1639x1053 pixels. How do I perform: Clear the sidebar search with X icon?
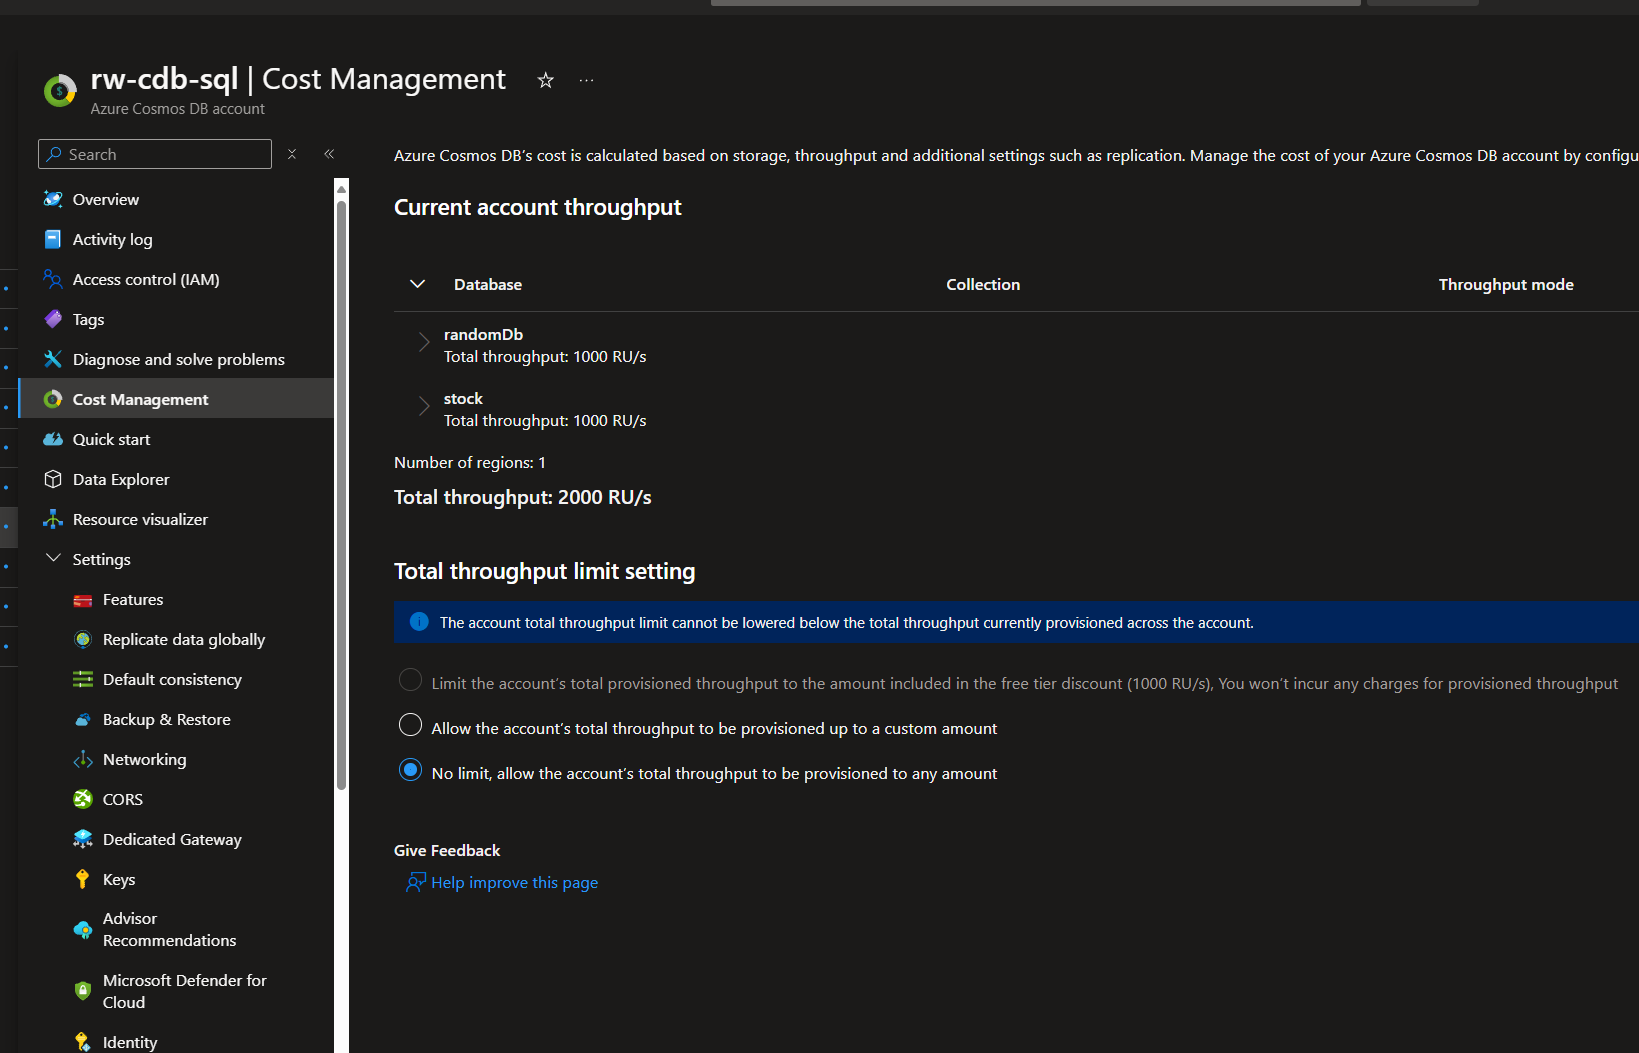point(292,154)
